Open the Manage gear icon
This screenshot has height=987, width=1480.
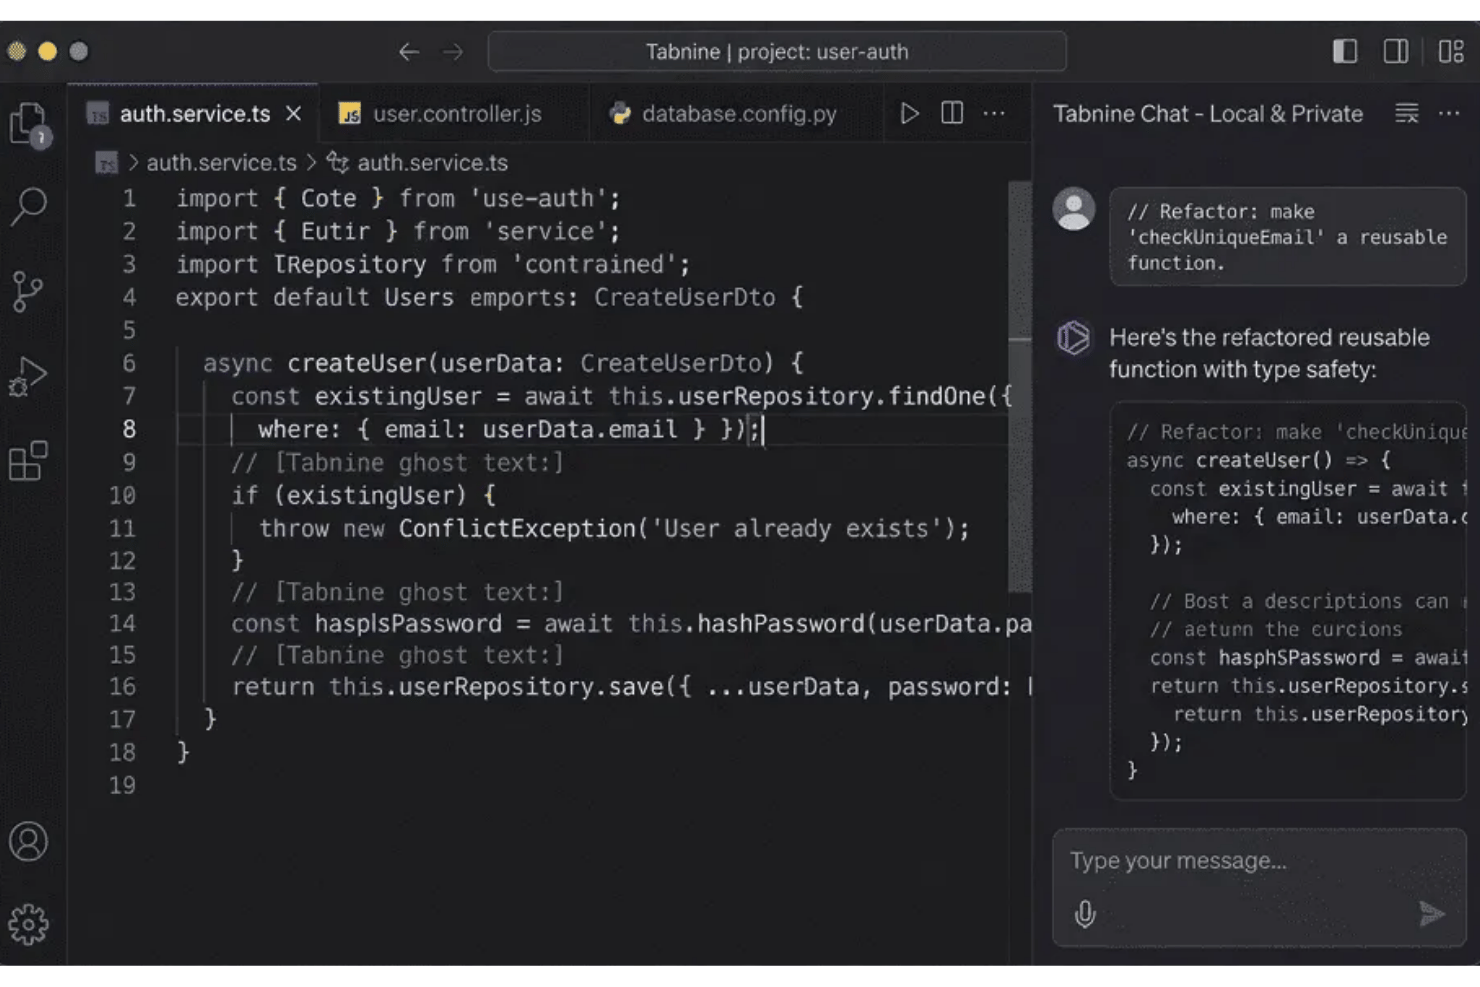(28, 925)
